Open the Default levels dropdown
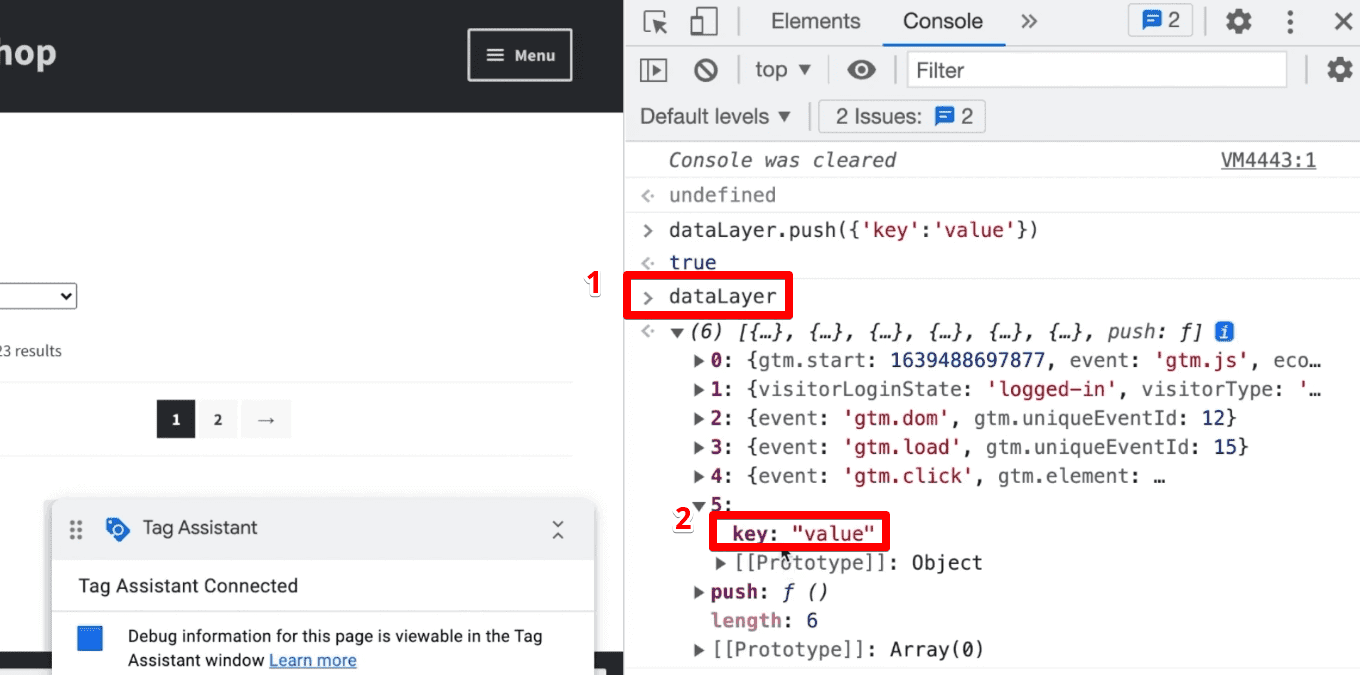Screen dimensions: 1360x675 715,116
